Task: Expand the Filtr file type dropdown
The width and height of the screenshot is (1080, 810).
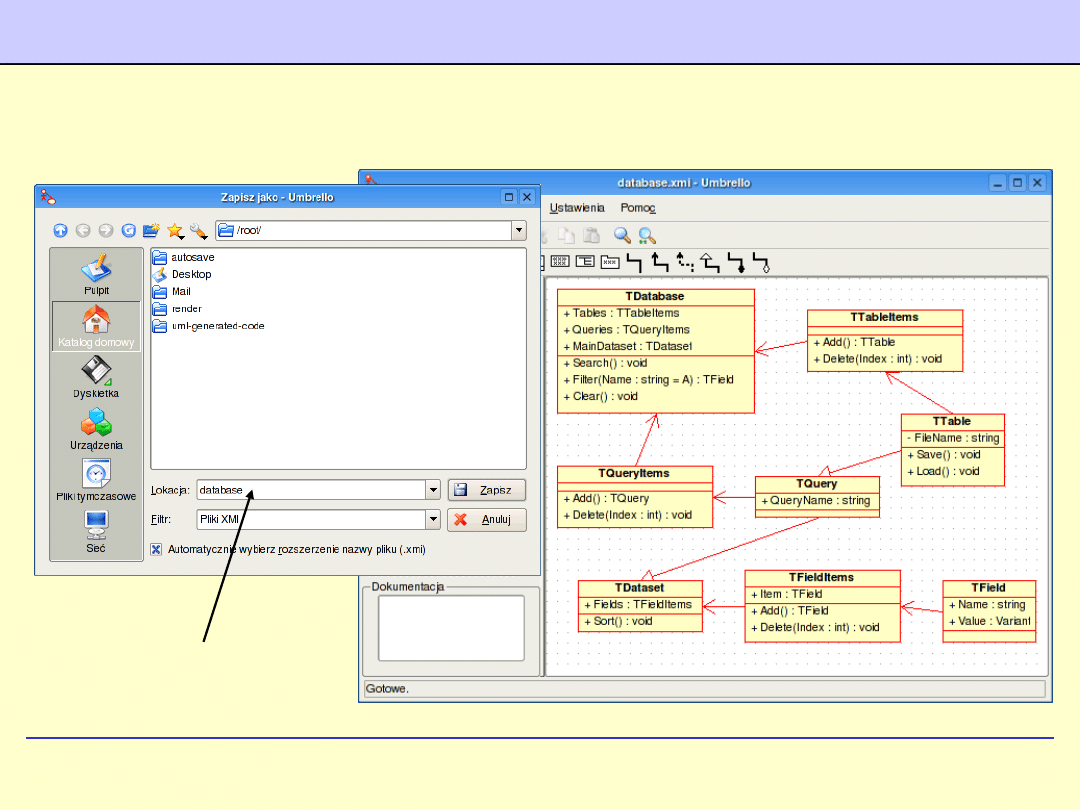Action: [x=432, y=520]
